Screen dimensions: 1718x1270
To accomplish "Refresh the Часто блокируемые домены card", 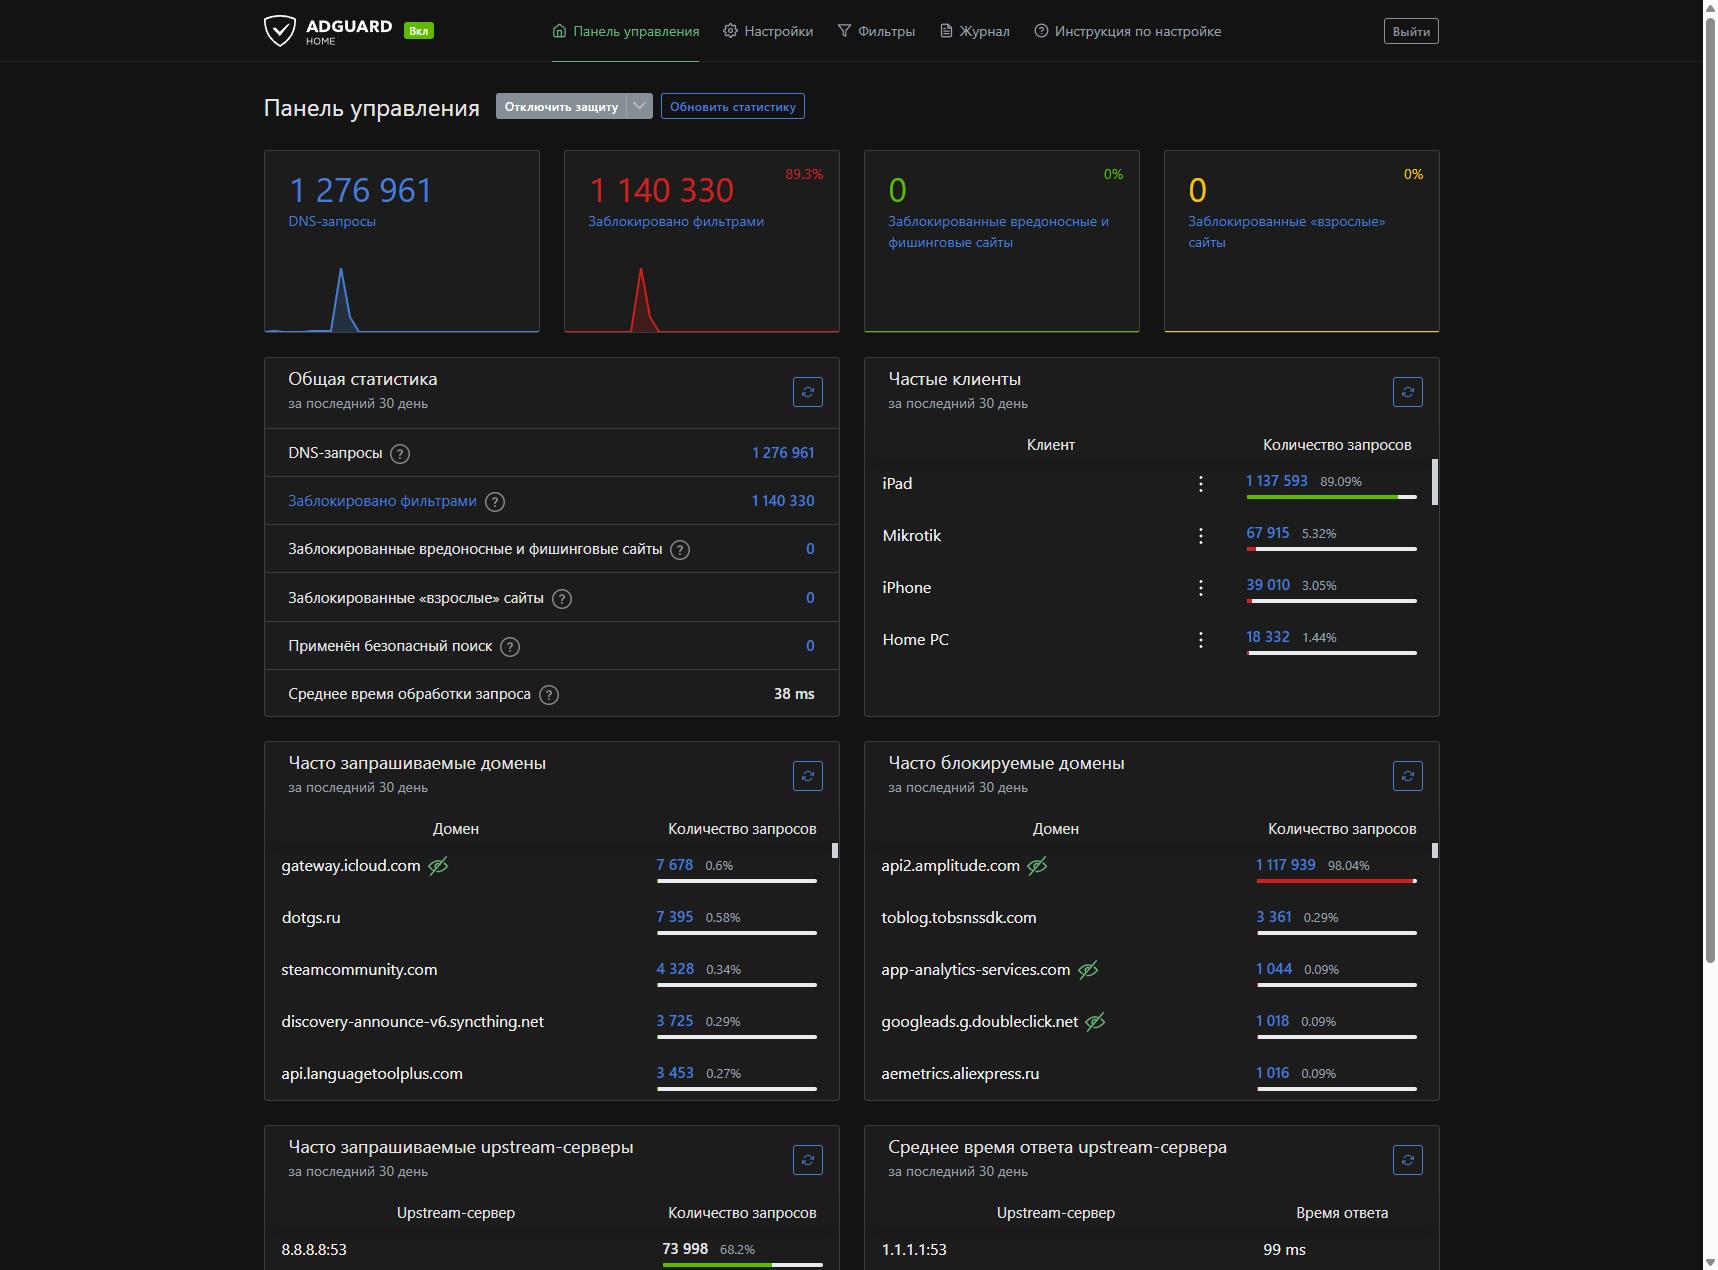I will coord(1408,776).
